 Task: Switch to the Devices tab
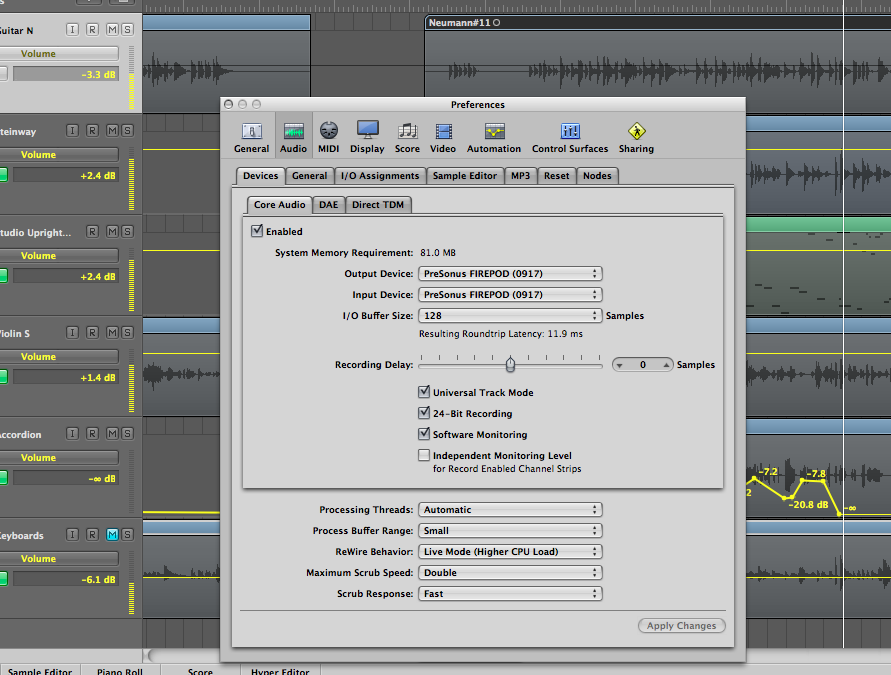[x=260, y=176]
